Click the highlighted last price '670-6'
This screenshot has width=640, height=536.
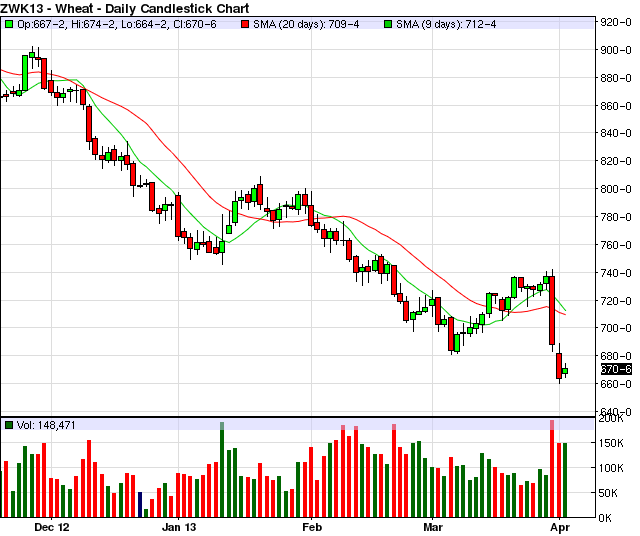[x=616, y=369]
